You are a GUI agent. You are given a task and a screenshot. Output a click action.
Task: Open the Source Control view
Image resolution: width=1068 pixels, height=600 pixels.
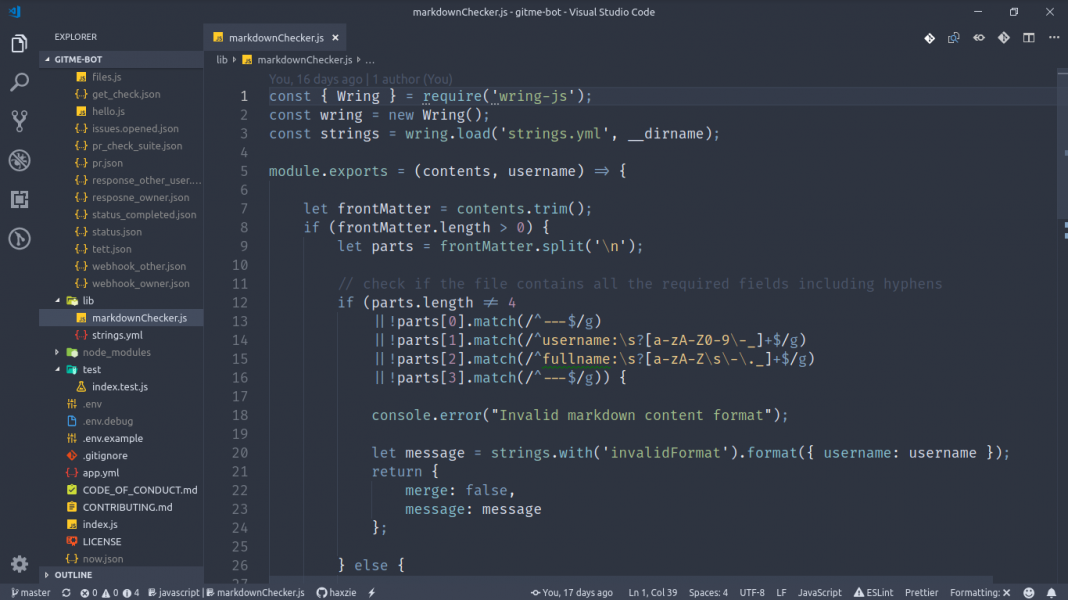18,119
